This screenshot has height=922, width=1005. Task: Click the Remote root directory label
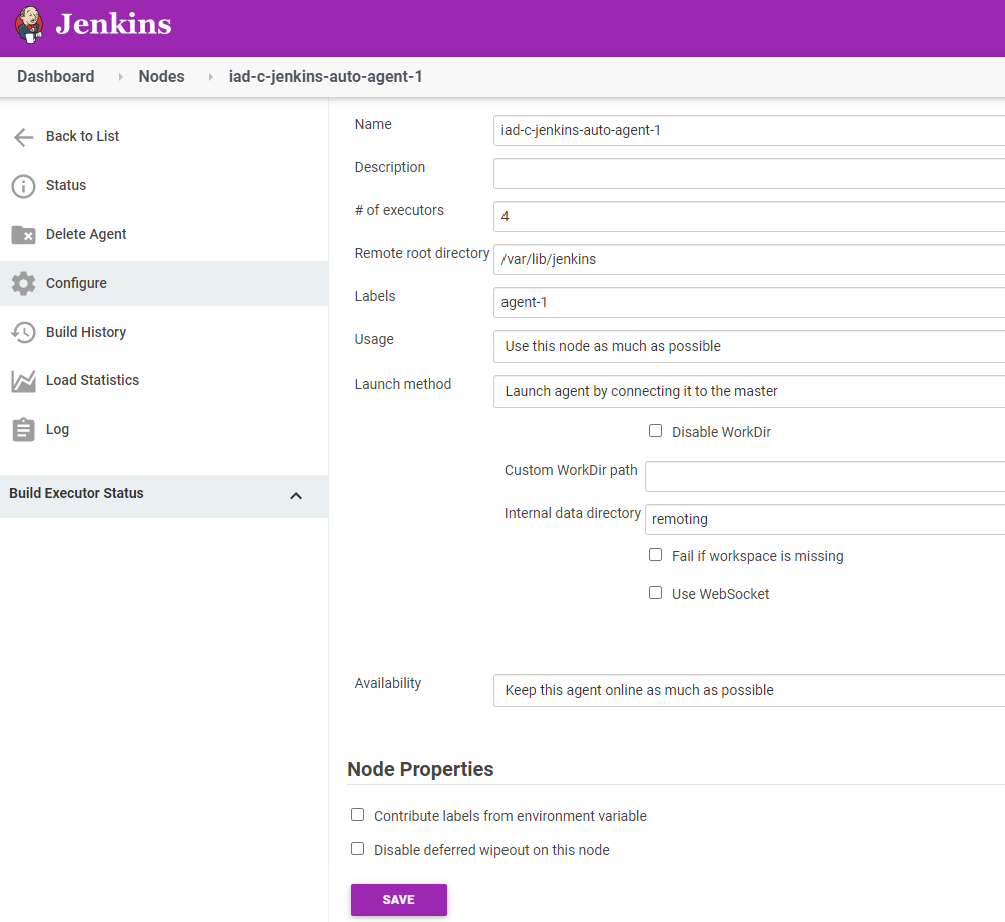click(x=422, y=253)
